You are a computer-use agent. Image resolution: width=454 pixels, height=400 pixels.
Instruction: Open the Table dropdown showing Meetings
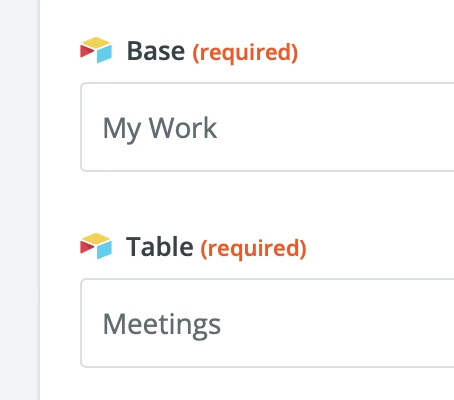point(267,323)
